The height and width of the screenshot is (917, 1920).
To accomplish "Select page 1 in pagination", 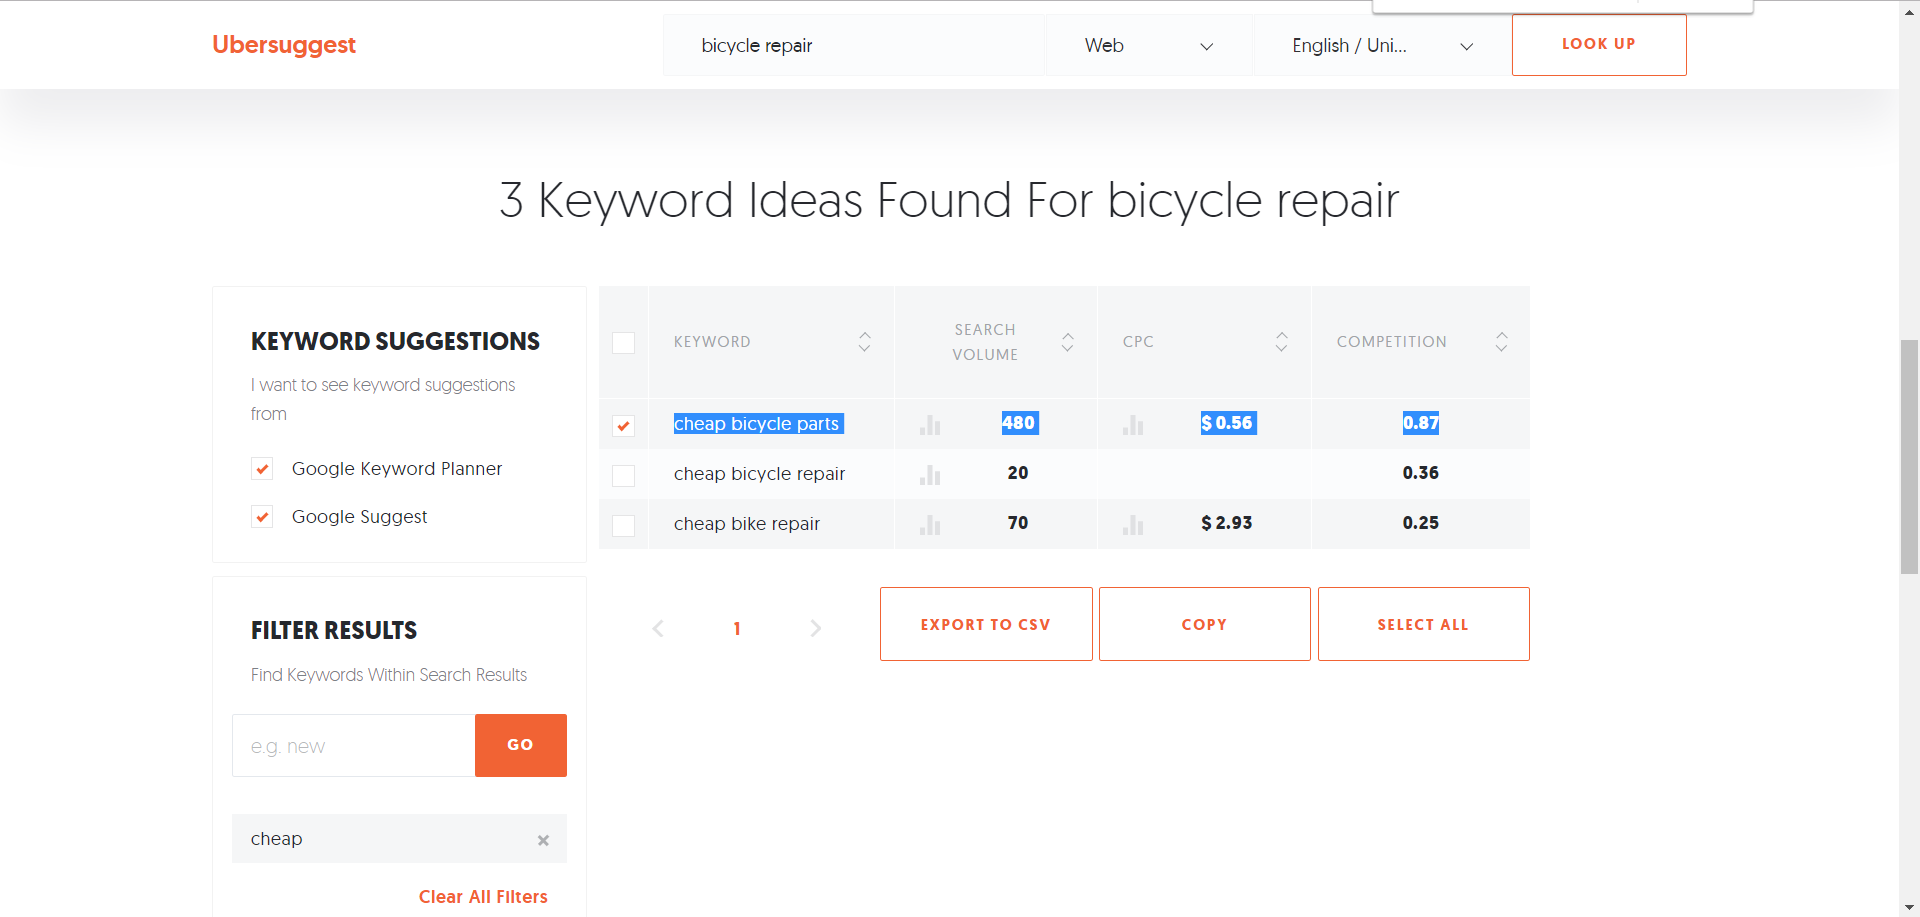I will (x=737, y=629).
